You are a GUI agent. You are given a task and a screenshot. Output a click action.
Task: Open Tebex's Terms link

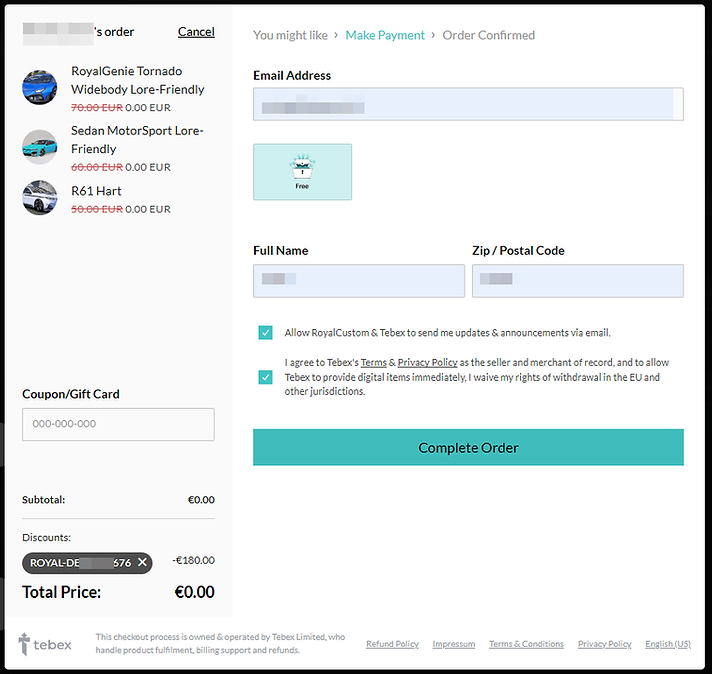coord(374,362)
